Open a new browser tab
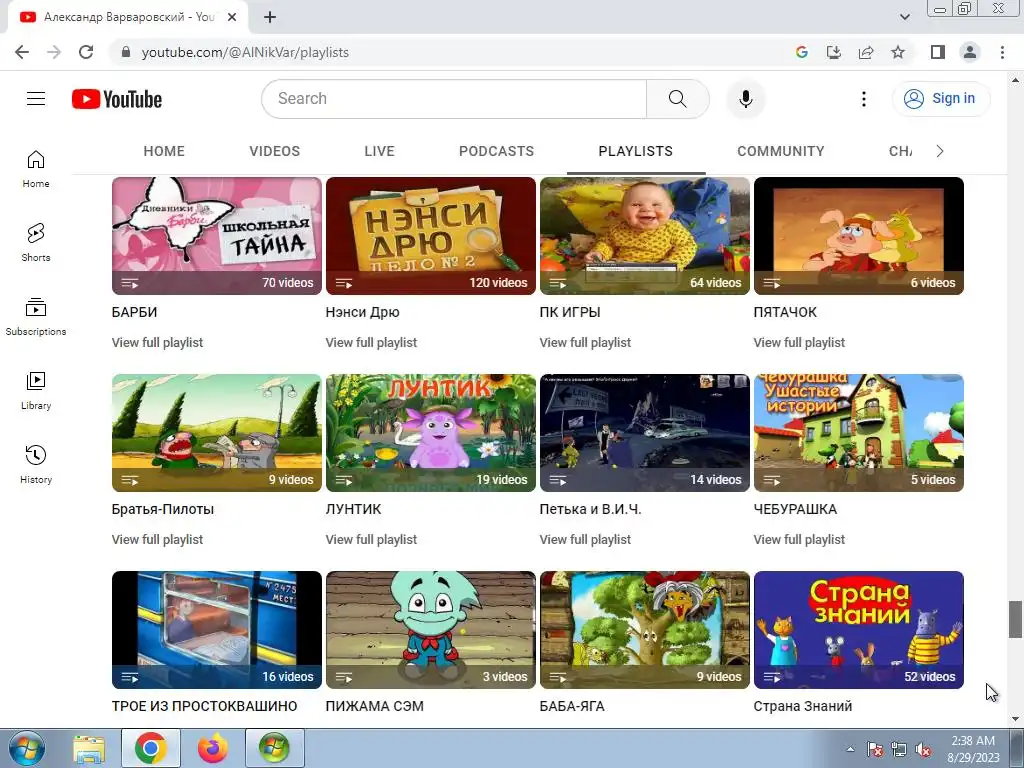 (270, 17)
